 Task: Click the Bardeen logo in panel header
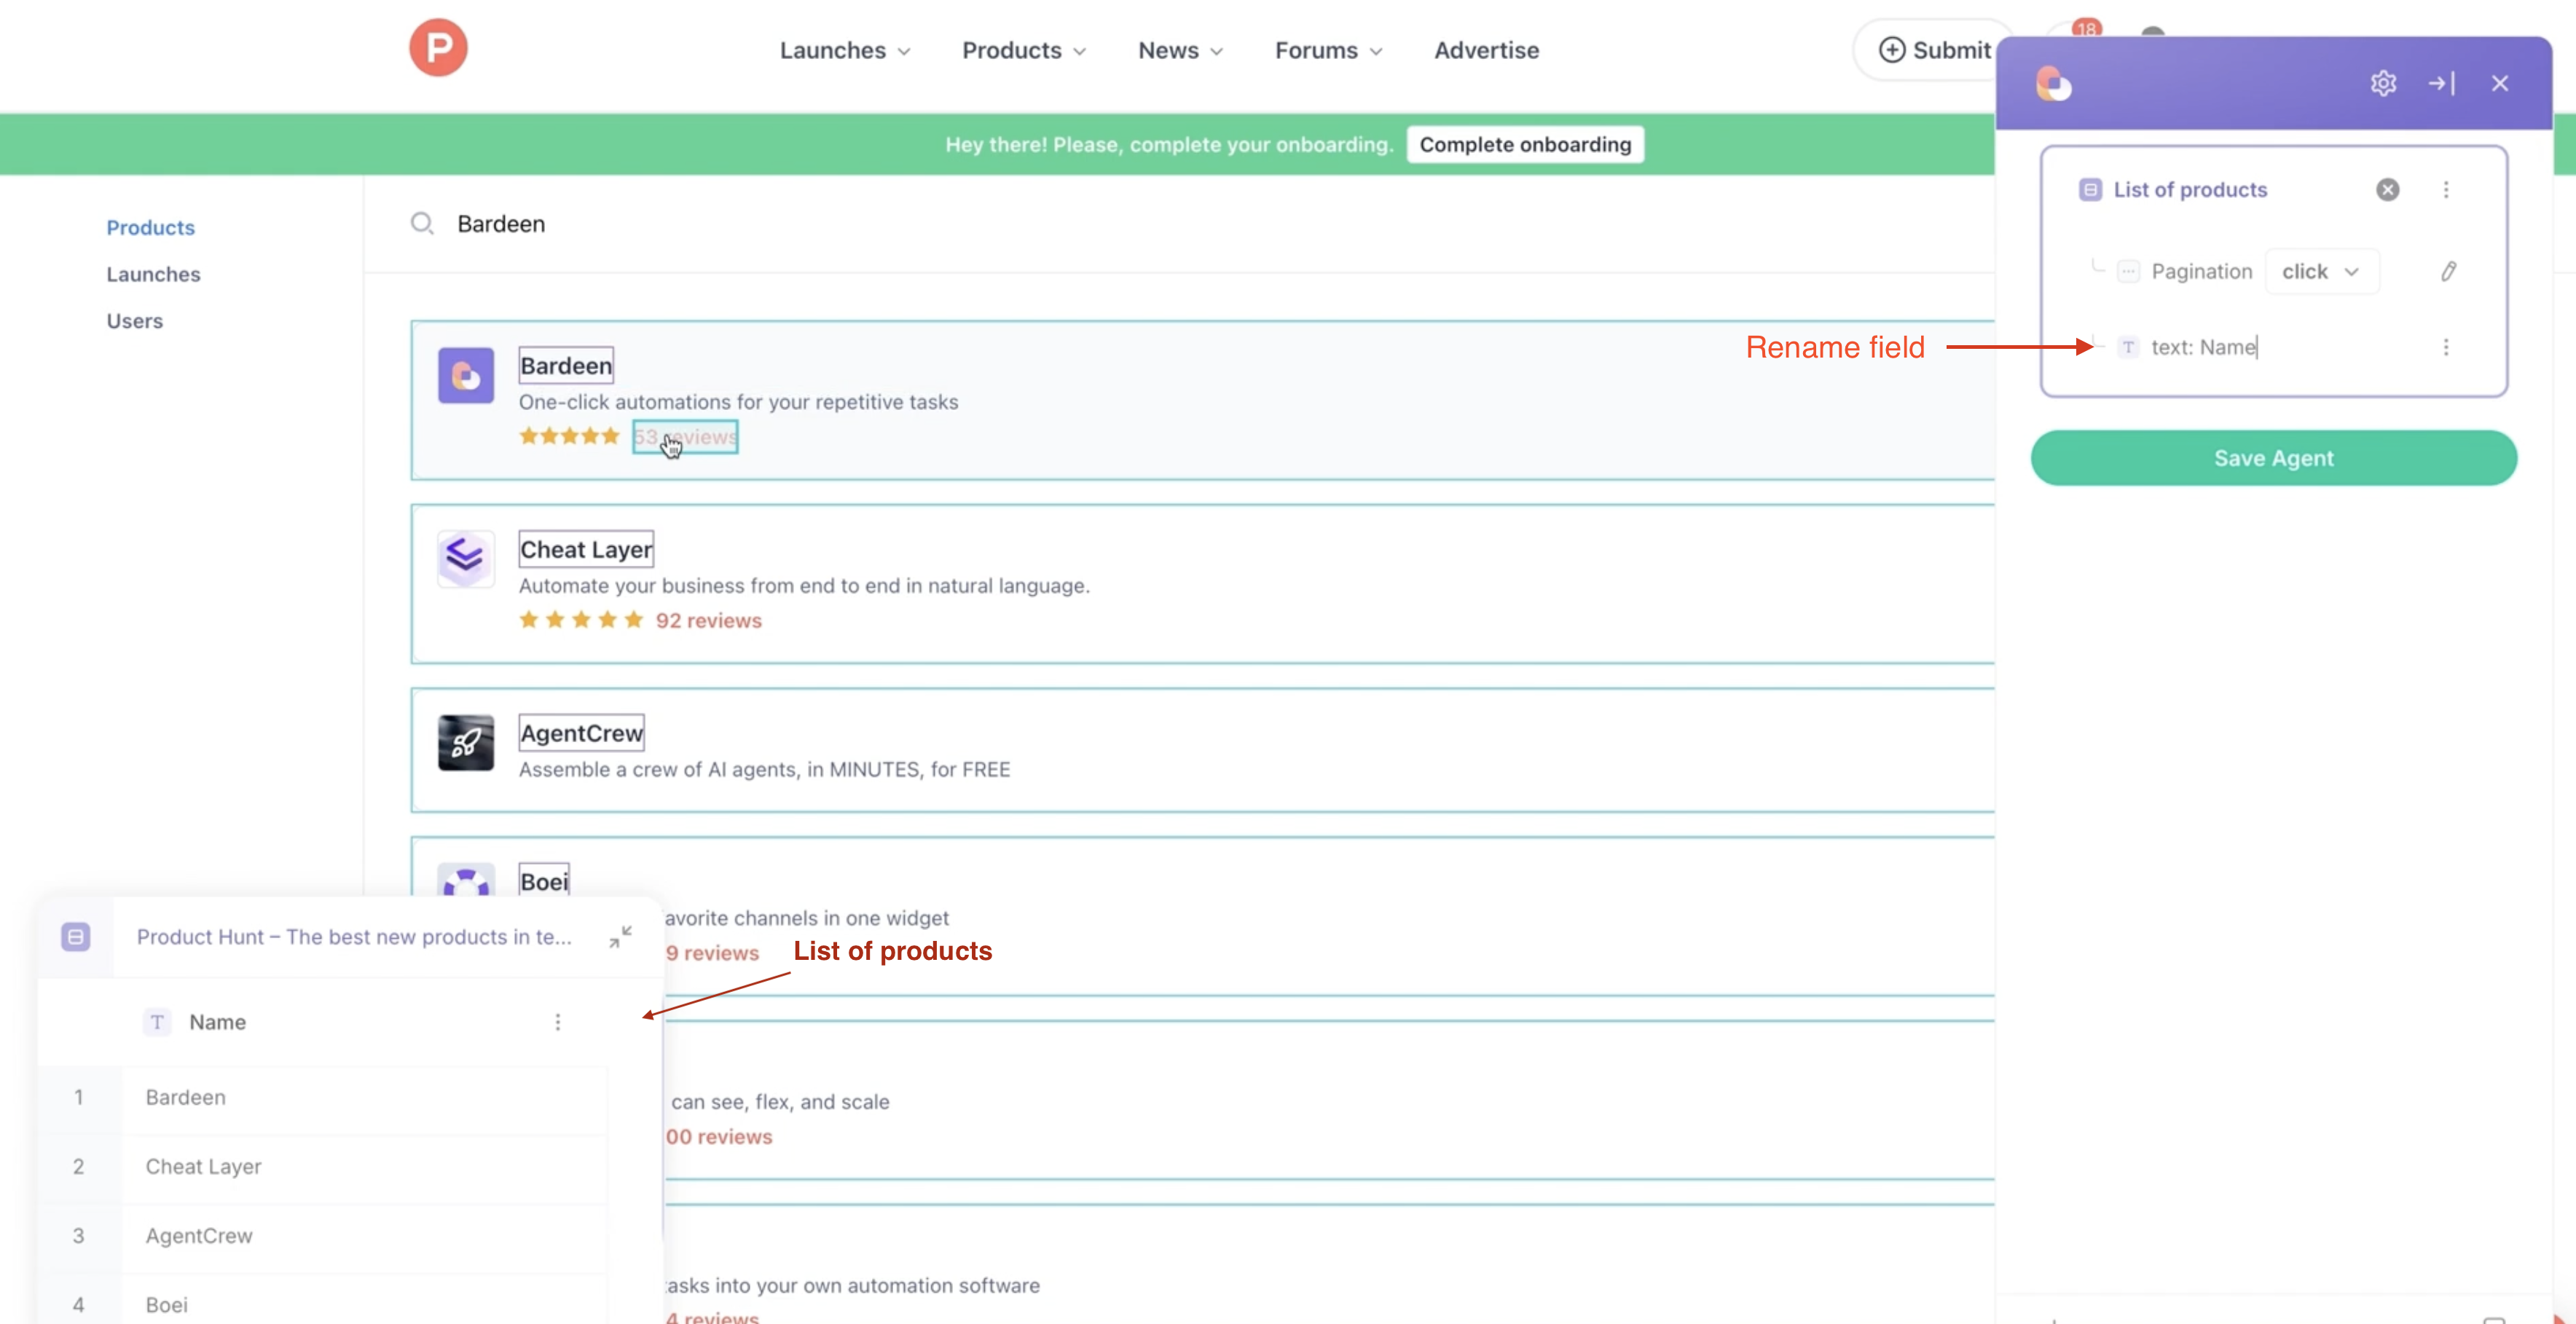tap(2053, 84)
